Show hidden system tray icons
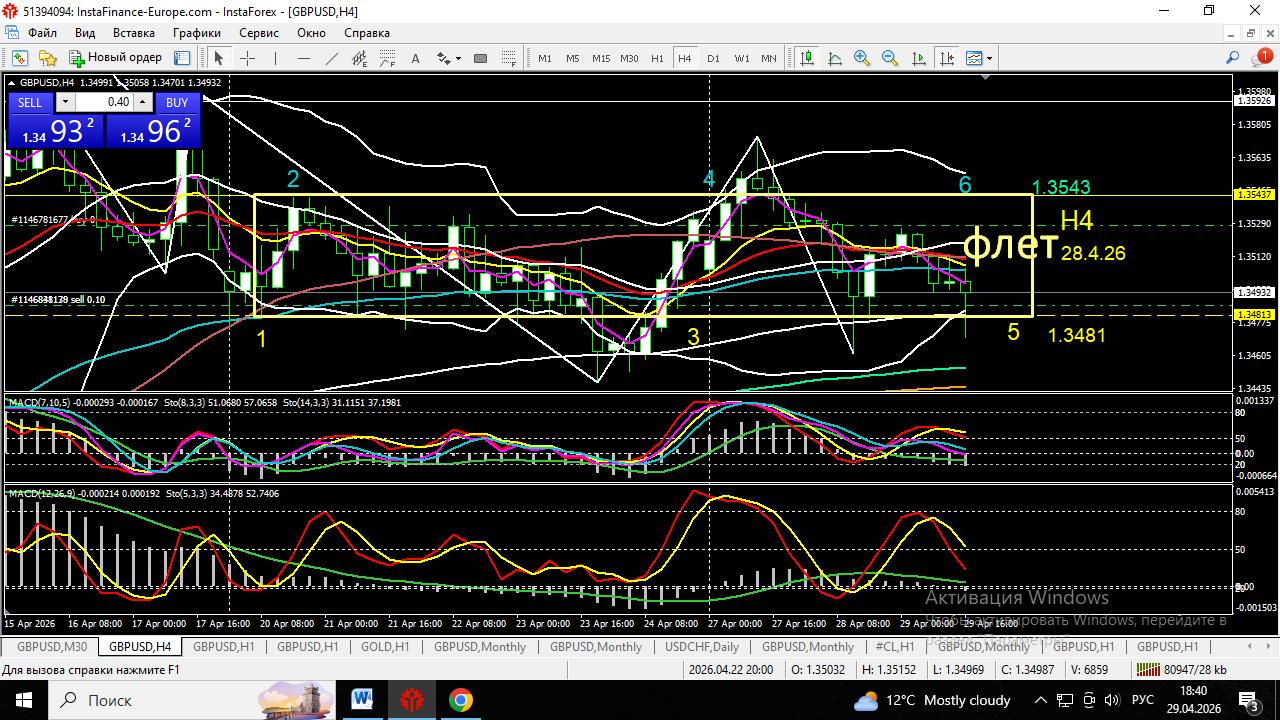 click(1041, 699)
